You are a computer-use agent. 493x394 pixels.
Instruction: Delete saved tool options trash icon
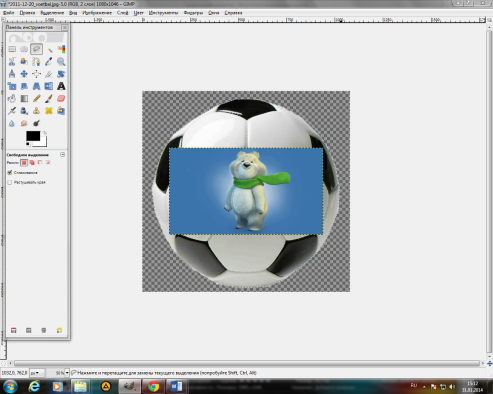44,330
